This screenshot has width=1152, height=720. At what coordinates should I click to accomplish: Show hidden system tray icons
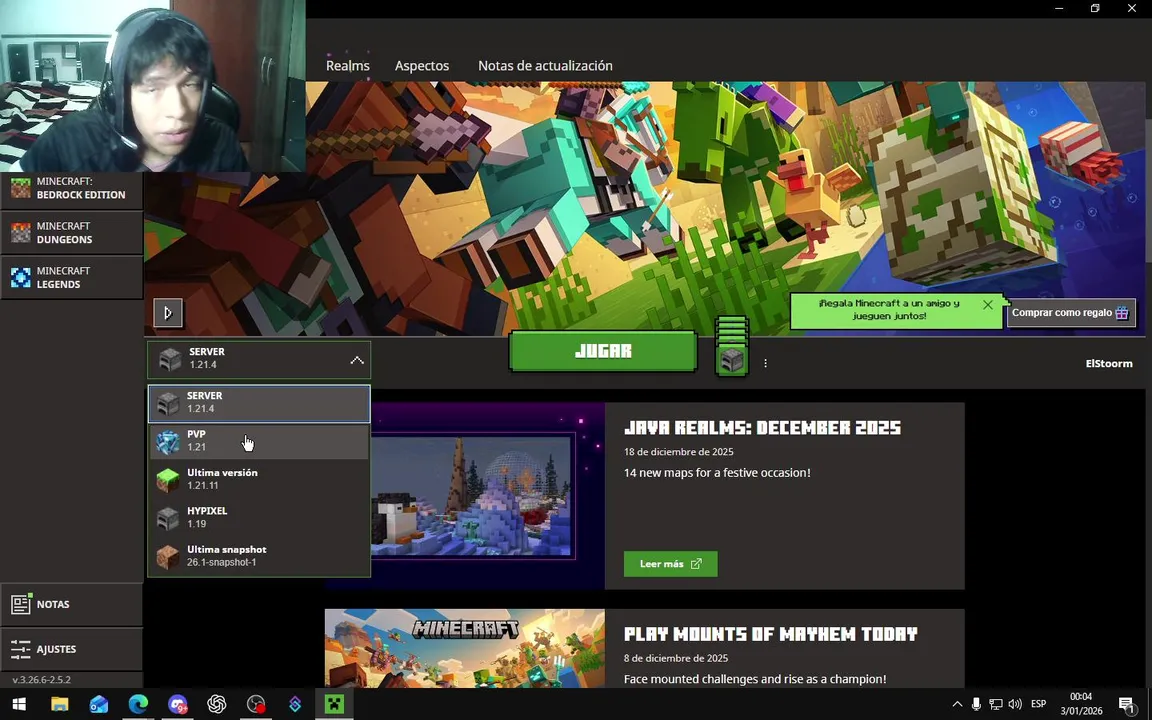click(957, 705)
